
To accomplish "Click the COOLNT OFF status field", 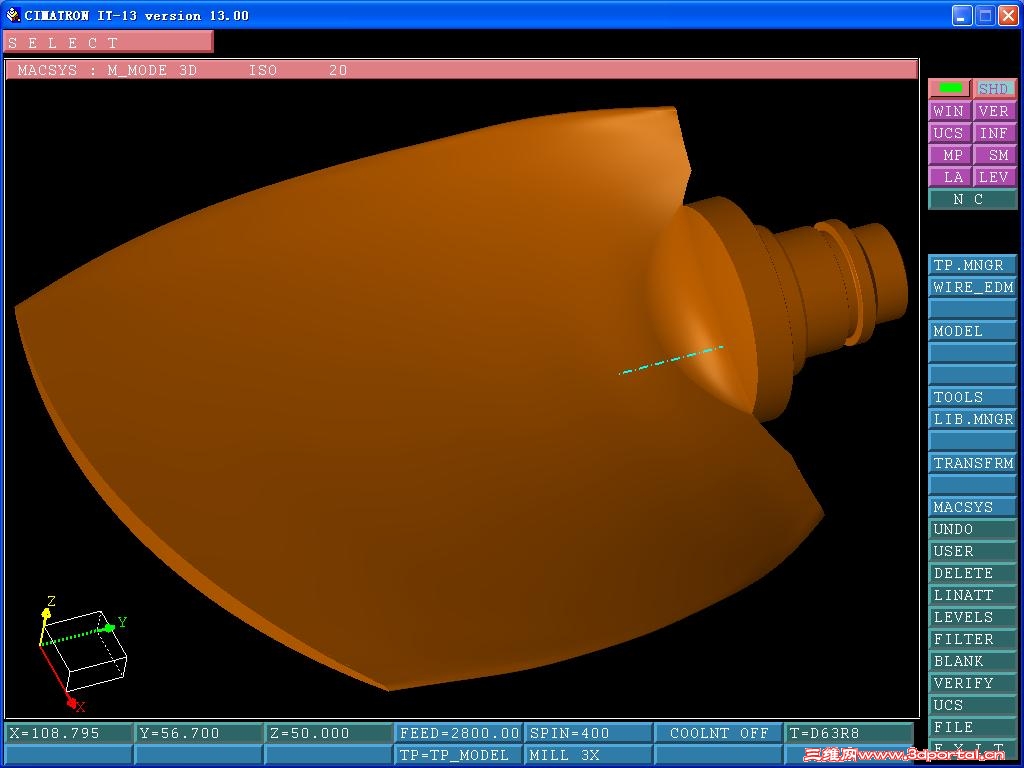I will [x=718, y=733].
